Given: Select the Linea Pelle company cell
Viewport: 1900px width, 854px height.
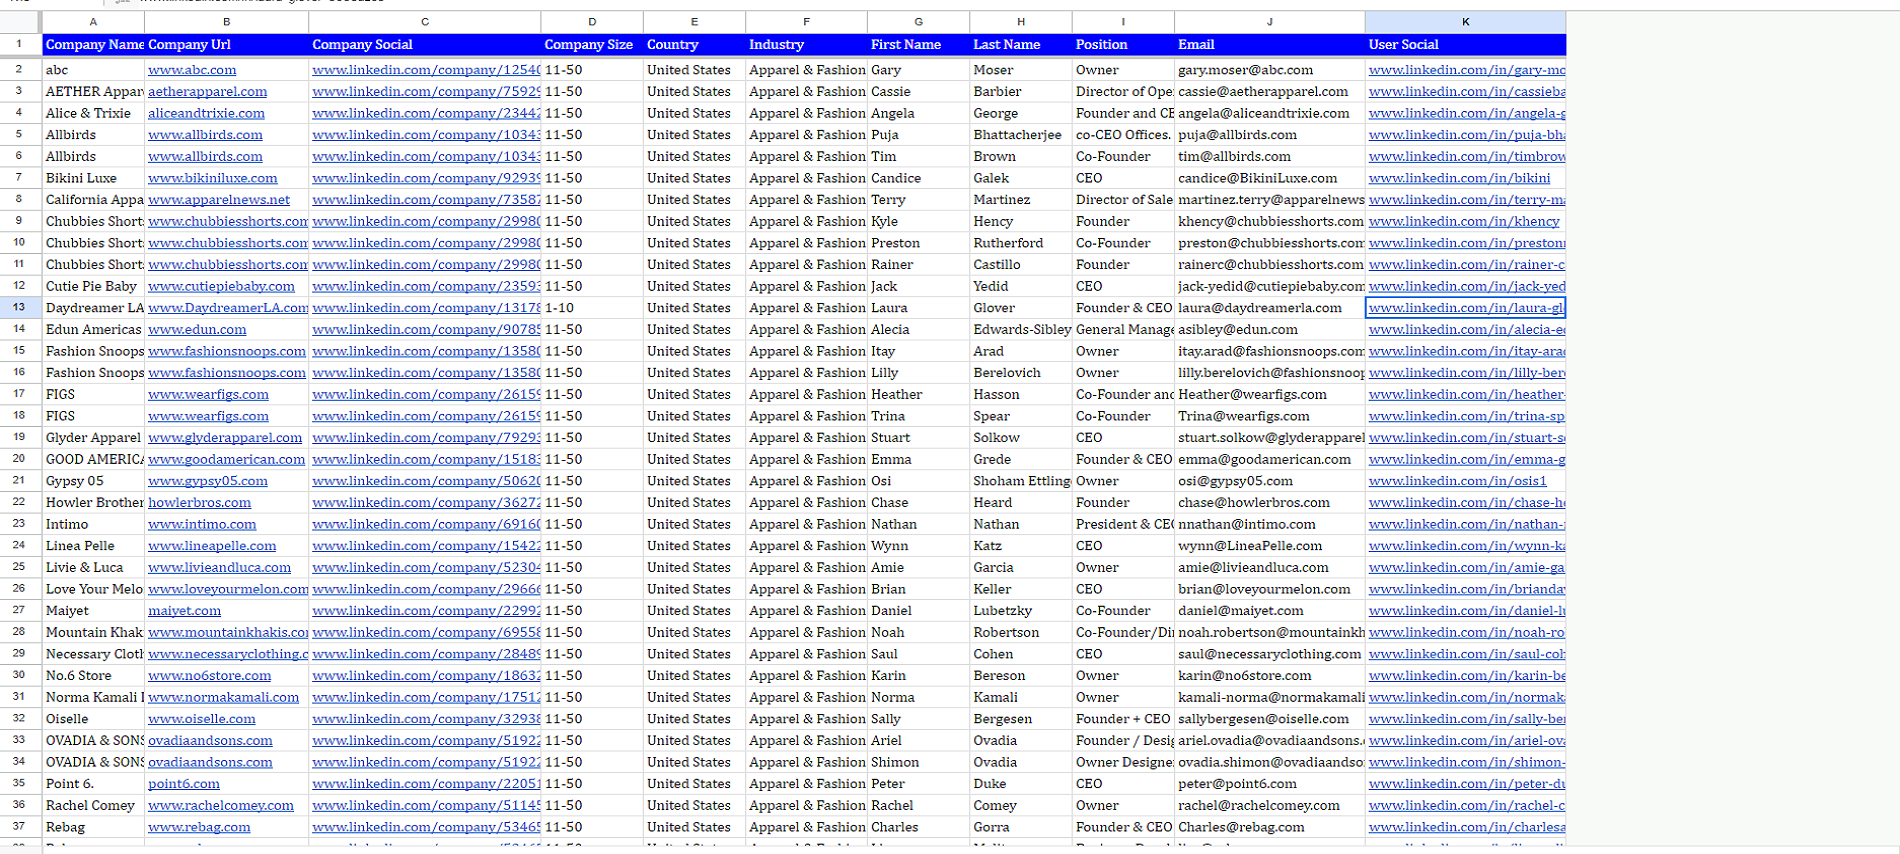Looking at the screenshot, I should 93,546.
